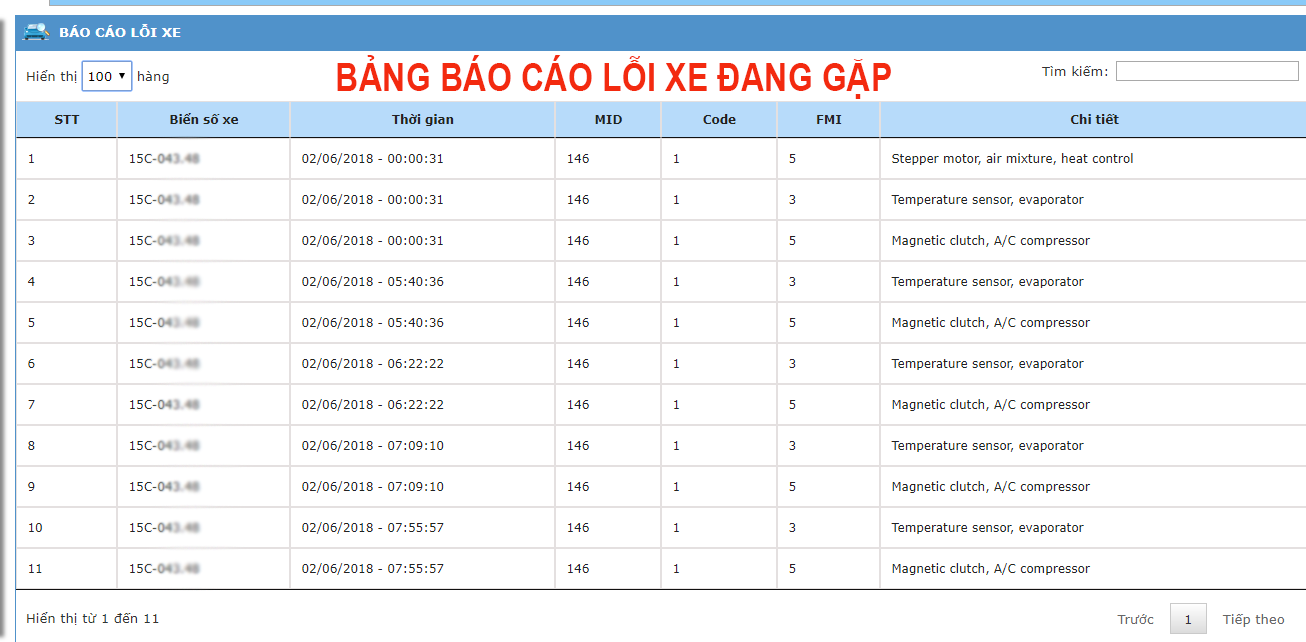Click the STT number 10 cell
The height and width of the screenshot is (642, 1306).
click(67, 528)
